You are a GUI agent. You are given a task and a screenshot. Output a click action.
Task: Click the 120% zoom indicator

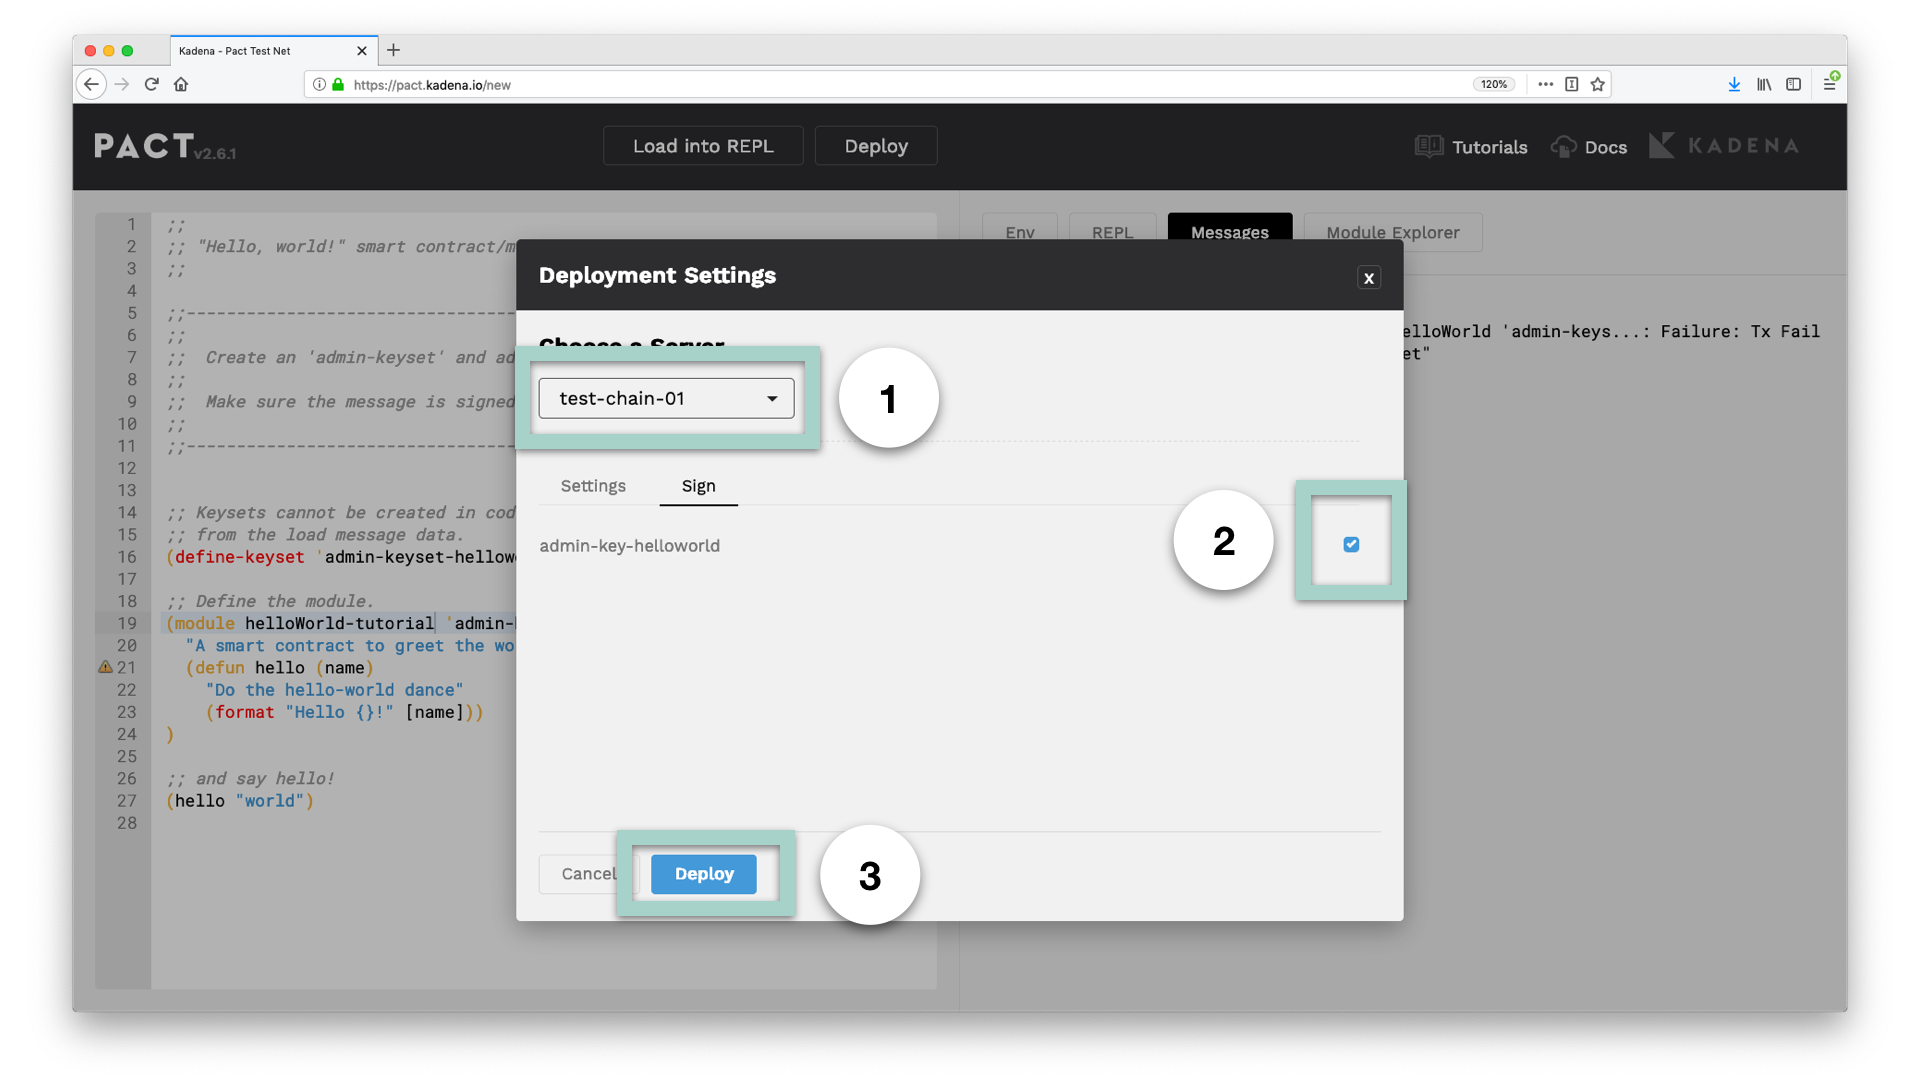(1494, 85)
